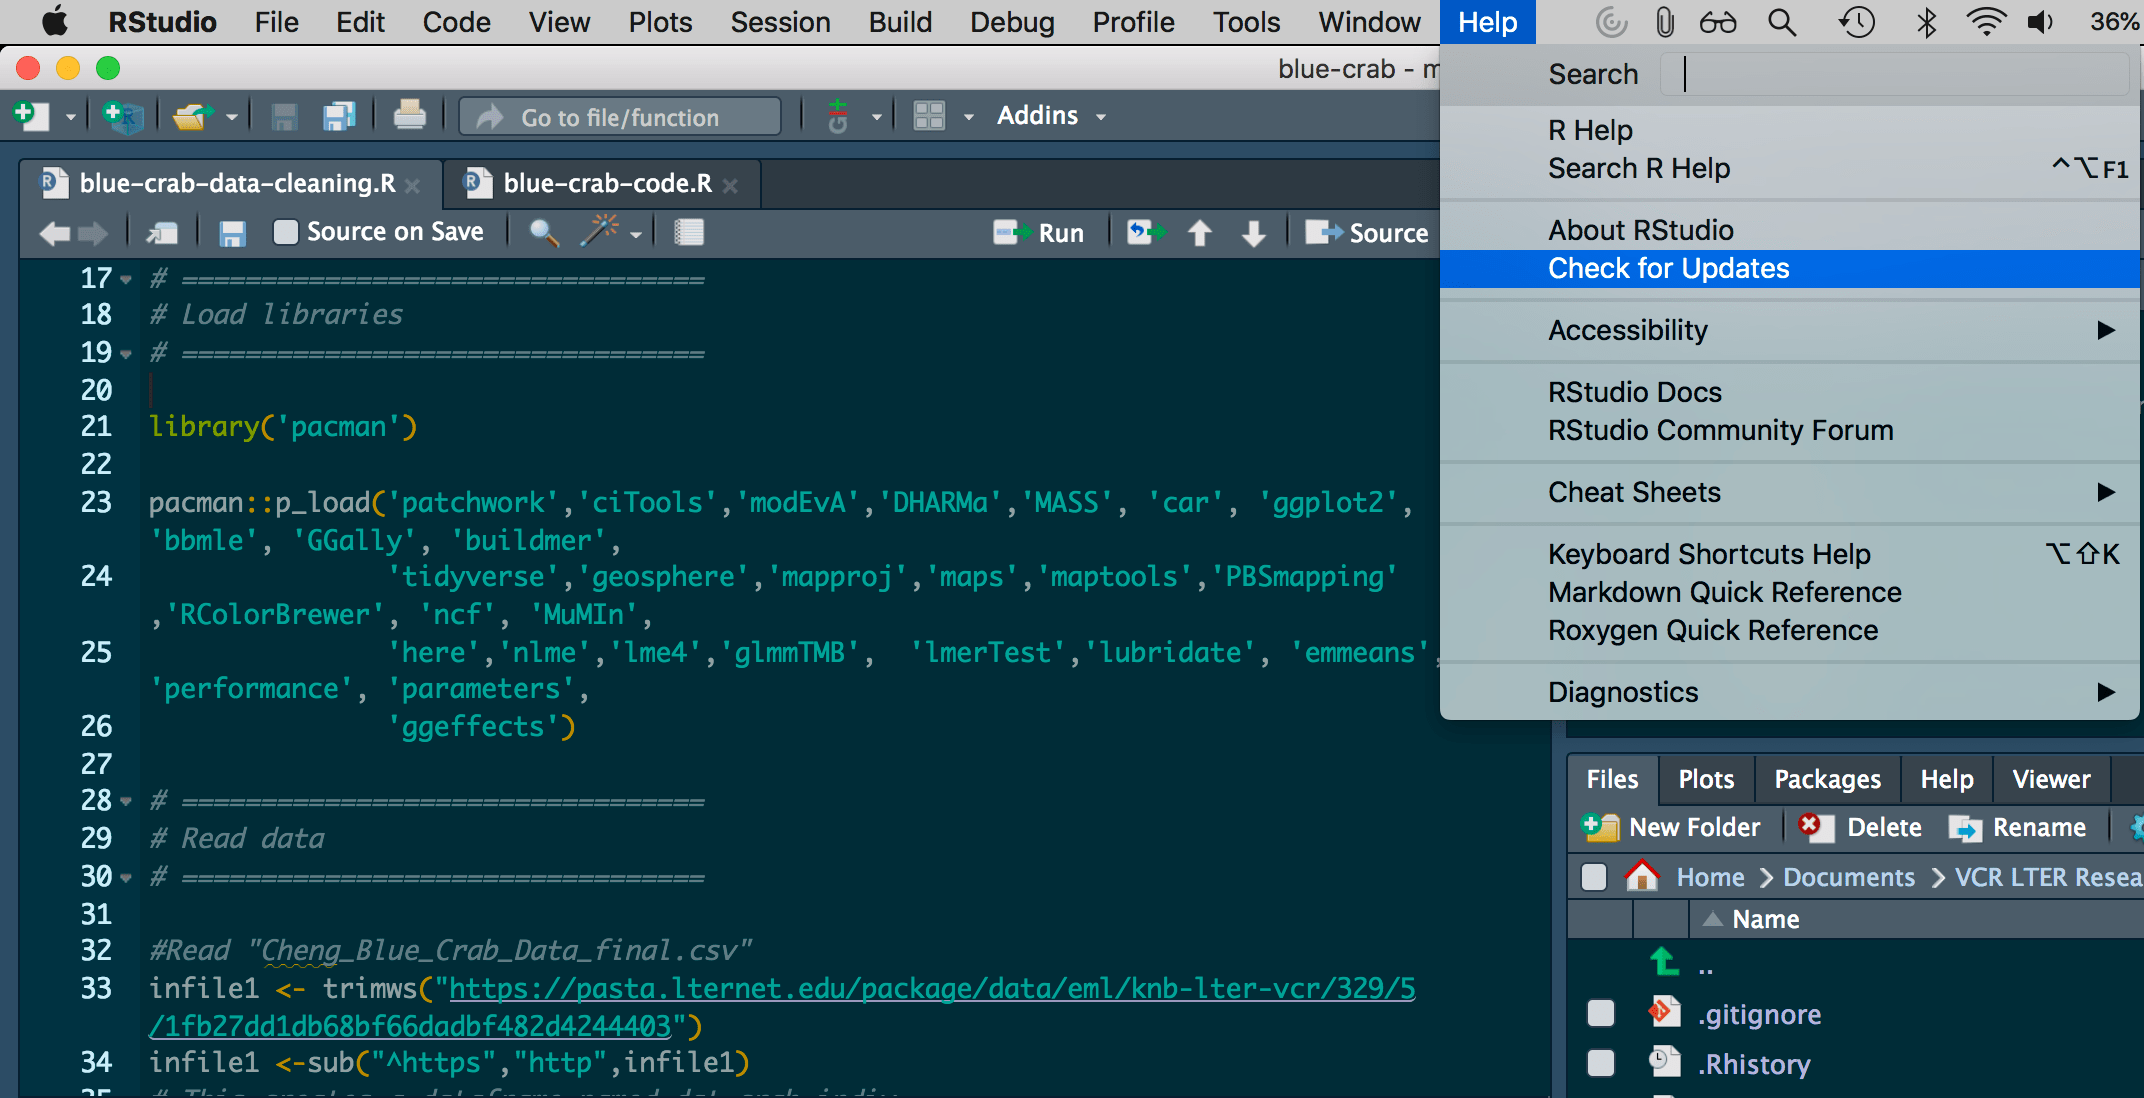The width and height of the screenshot is (2144, 1098).
Task: Open the Addins dropdown
Action: pyautogui.click(x=1050, y=115)
